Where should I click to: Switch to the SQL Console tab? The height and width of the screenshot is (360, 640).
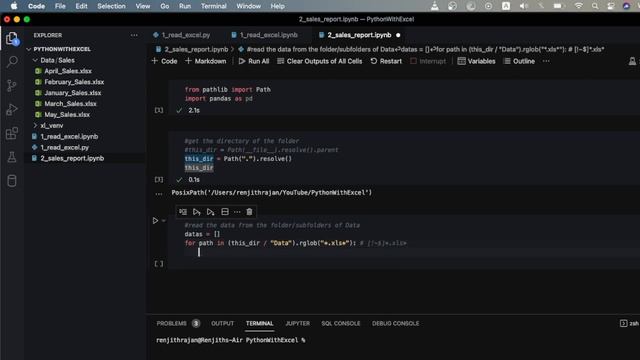[x=340, y=323]
